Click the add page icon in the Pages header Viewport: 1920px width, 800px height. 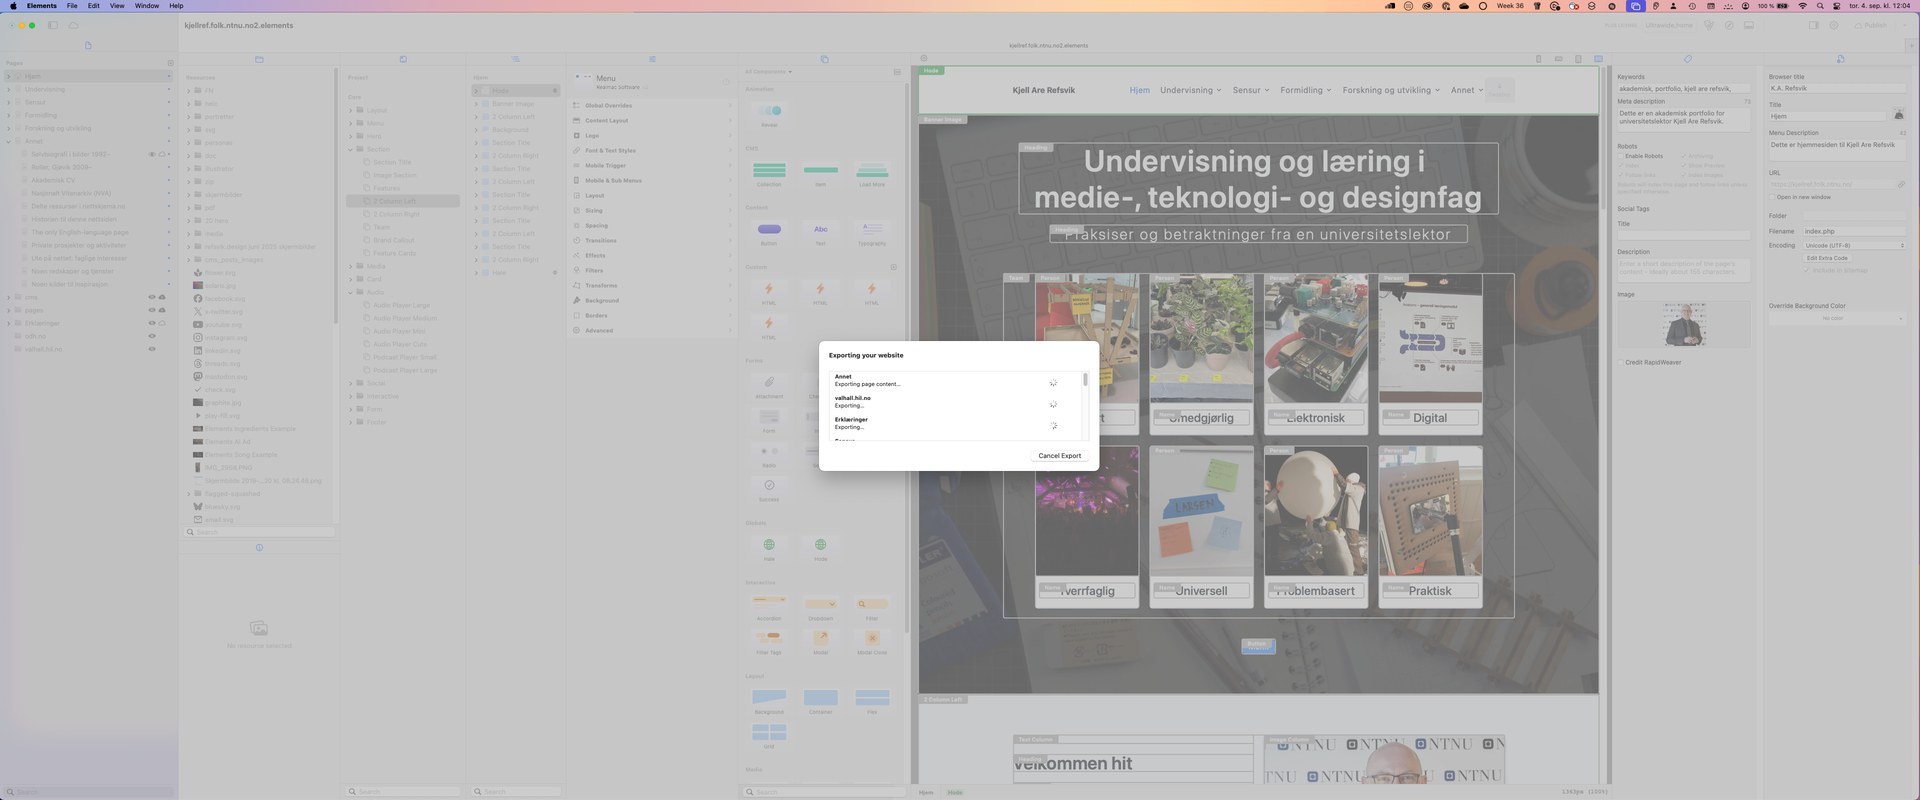(170, 63)
